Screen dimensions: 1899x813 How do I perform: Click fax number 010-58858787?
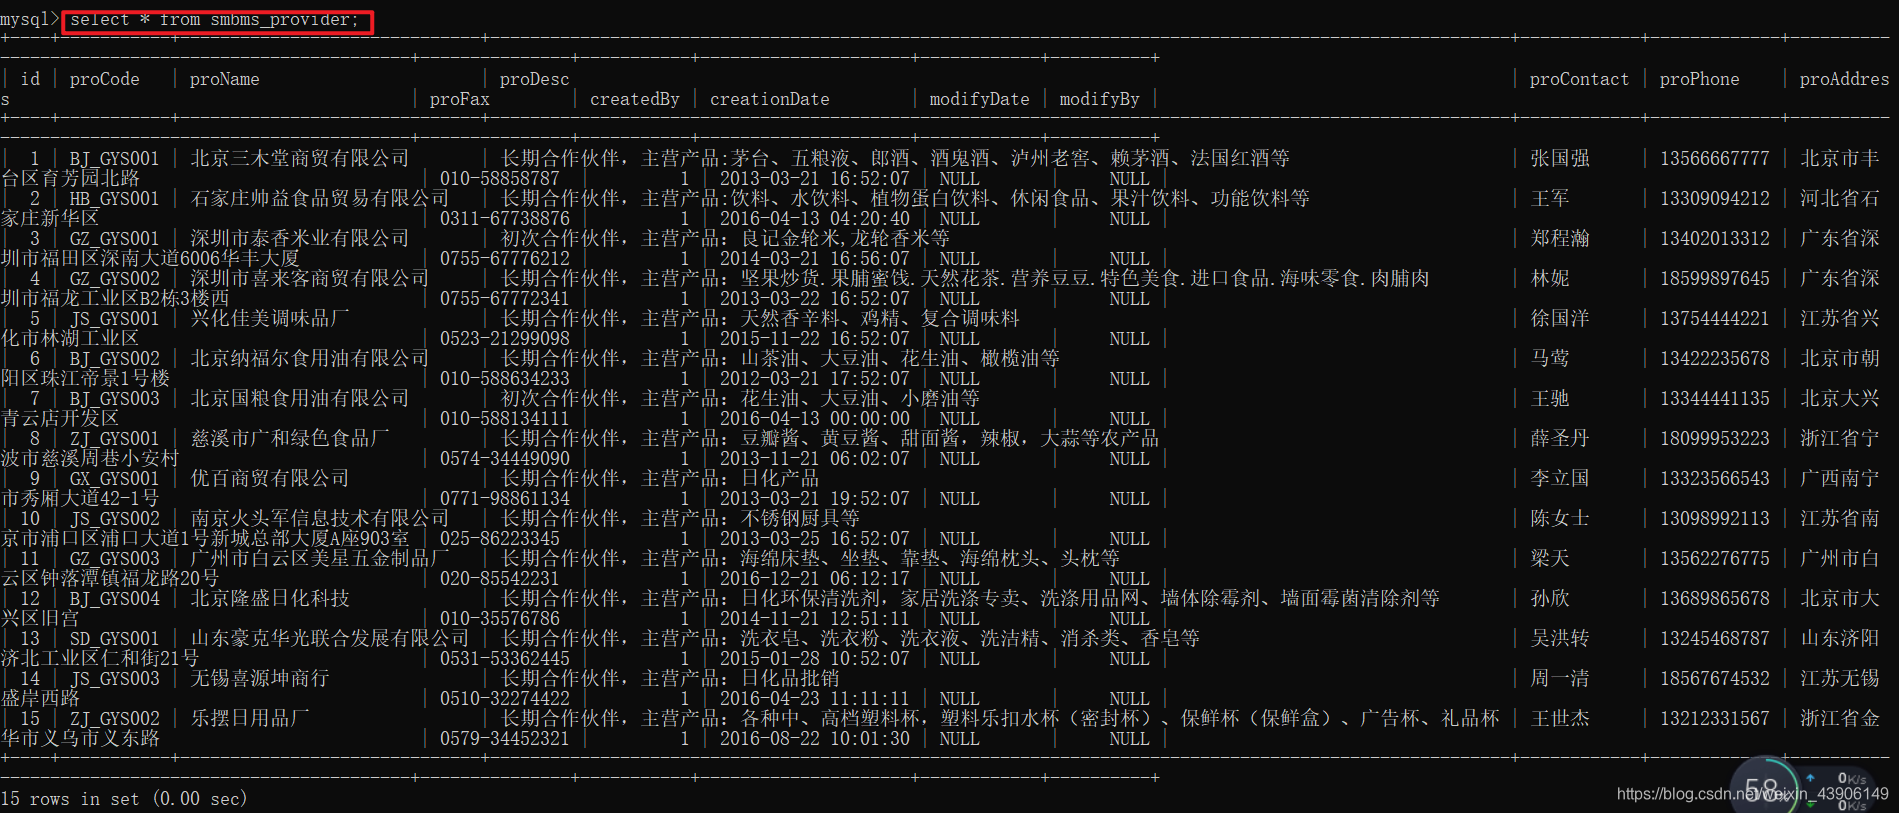500,179
